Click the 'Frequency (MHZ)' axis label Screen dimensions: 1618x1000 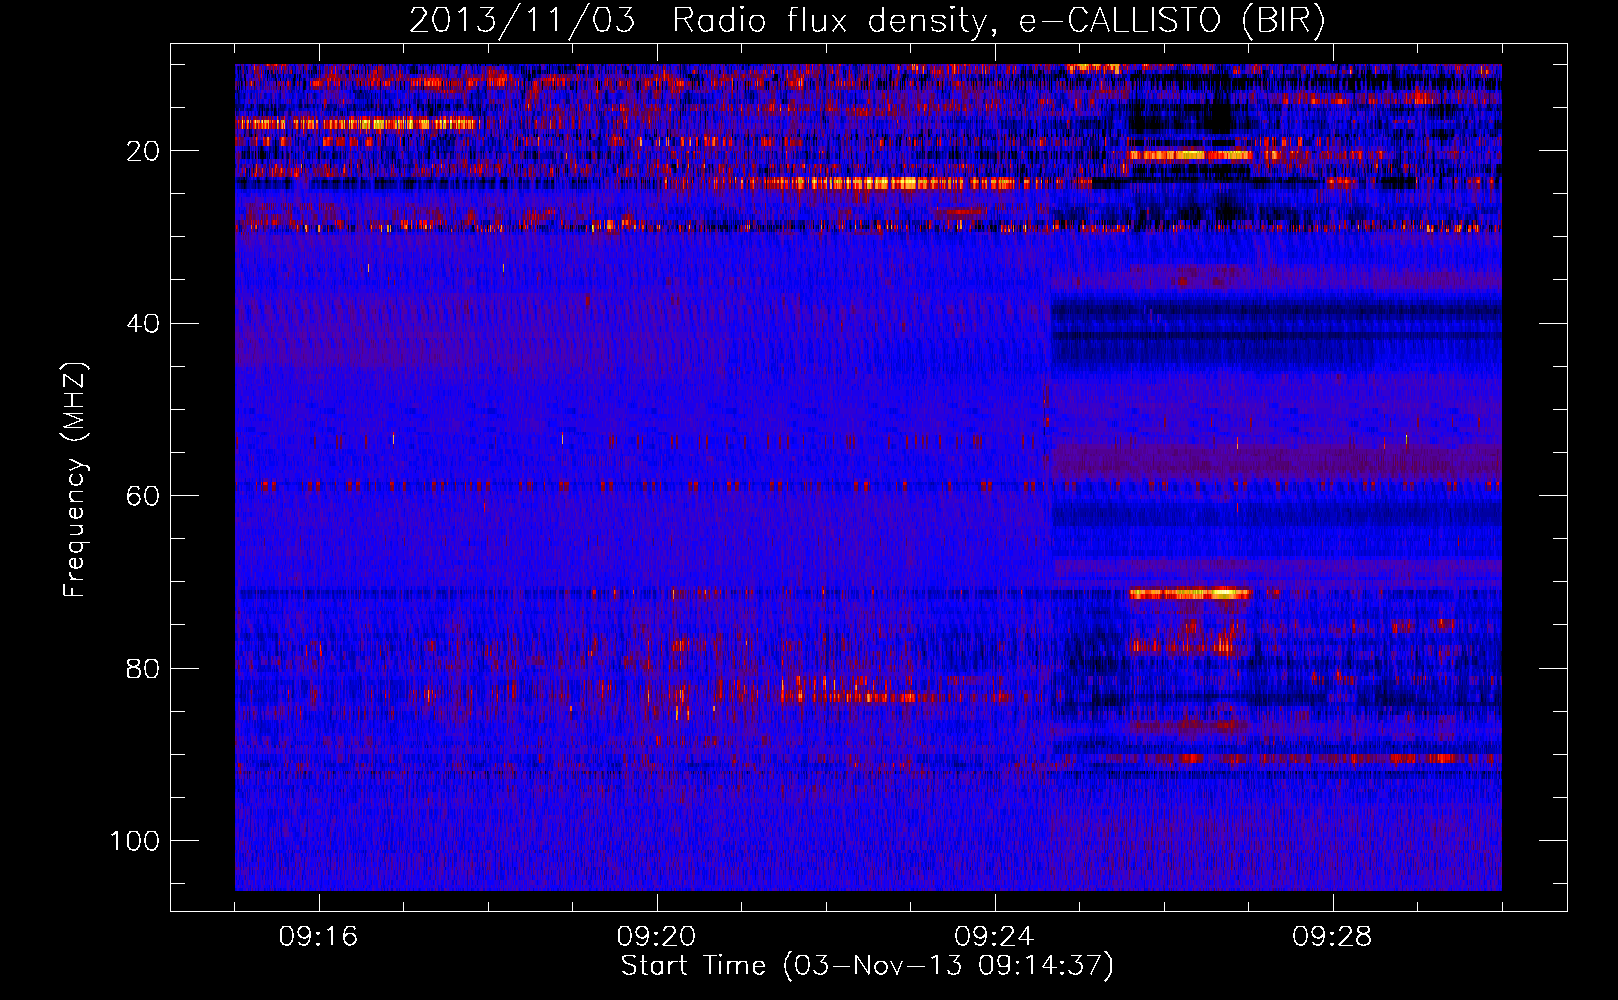point(75,480)
